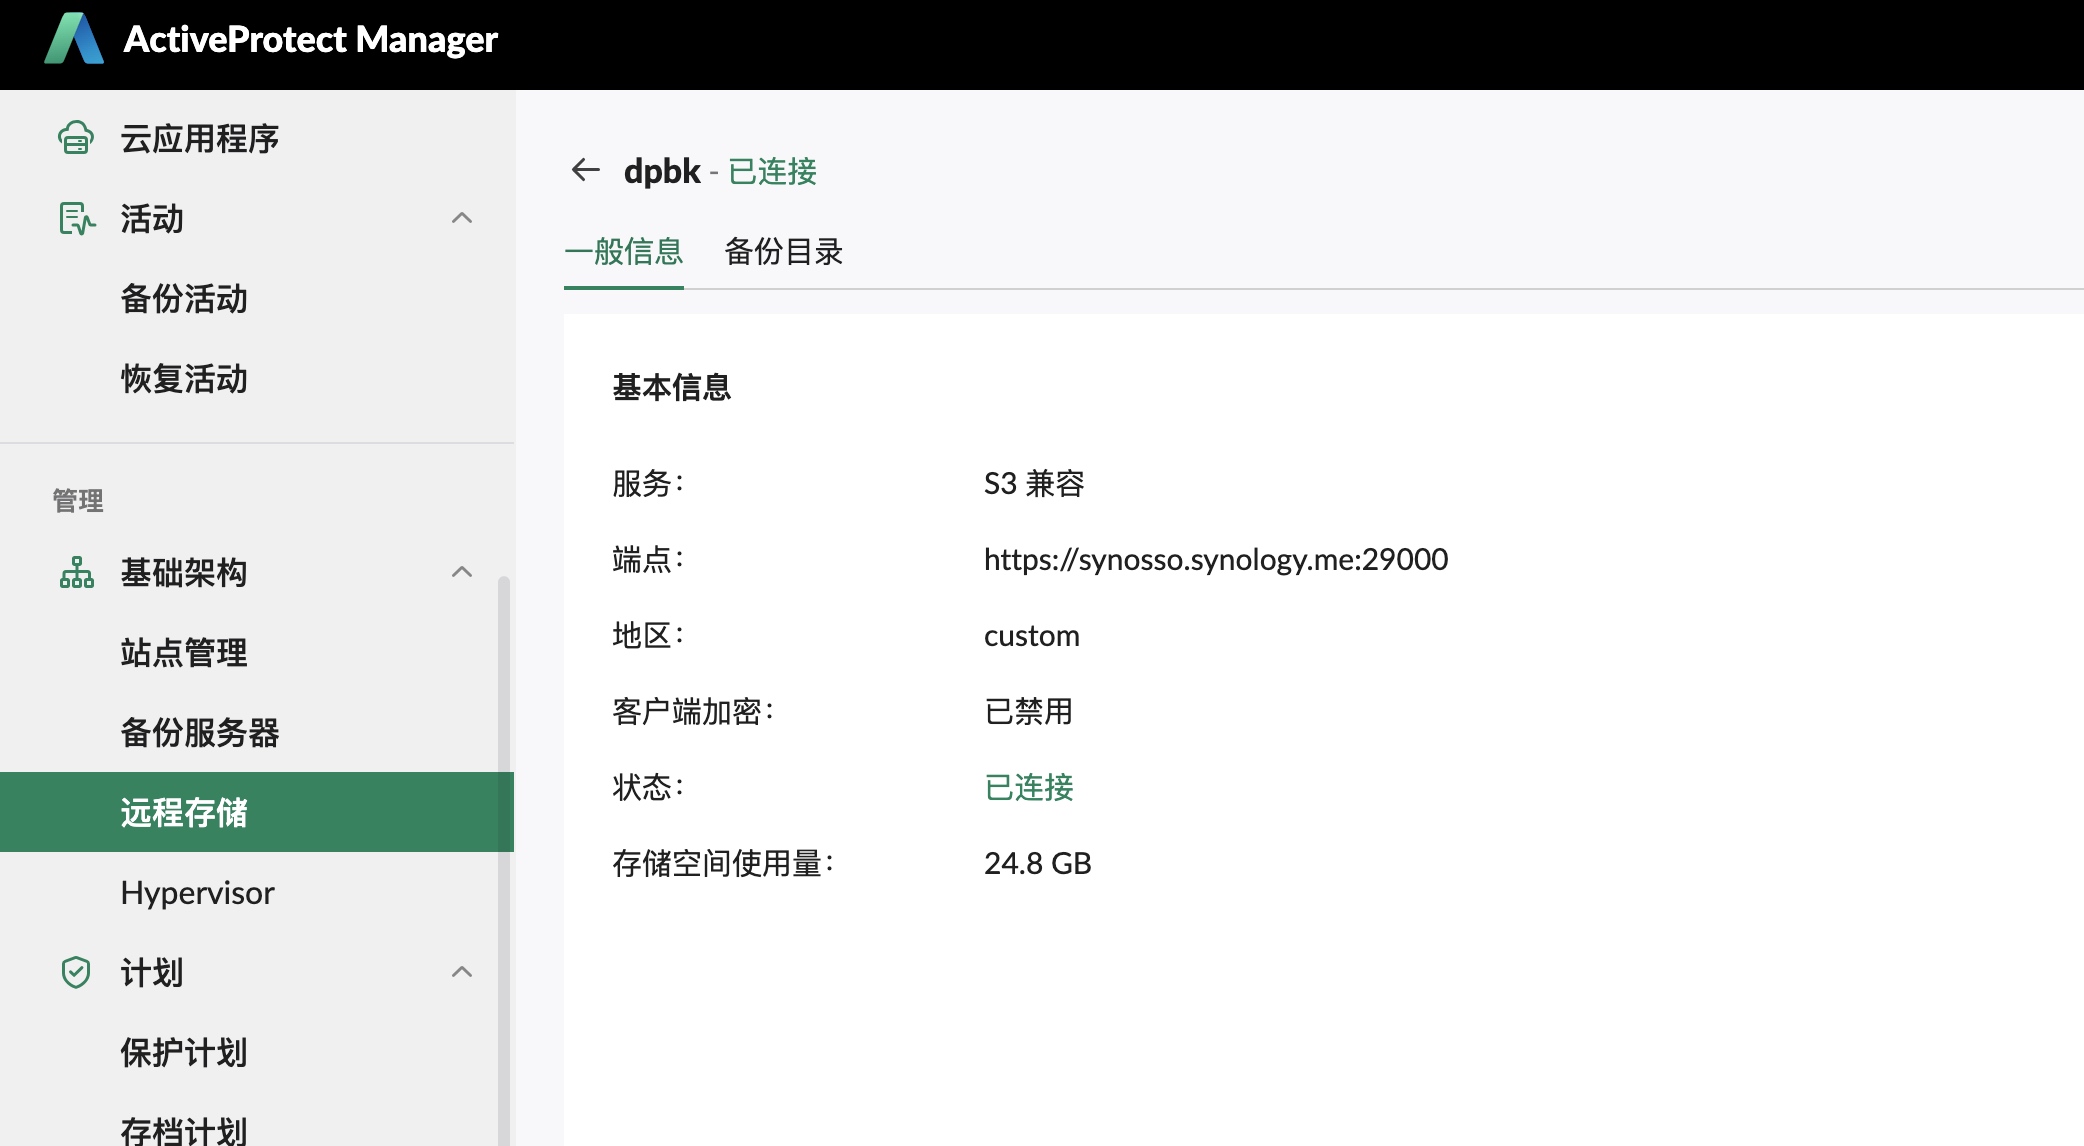This screenshot has width=2084, height=1146.
Task: Collapse the 活动 section chevron
Action: [461, 218]
